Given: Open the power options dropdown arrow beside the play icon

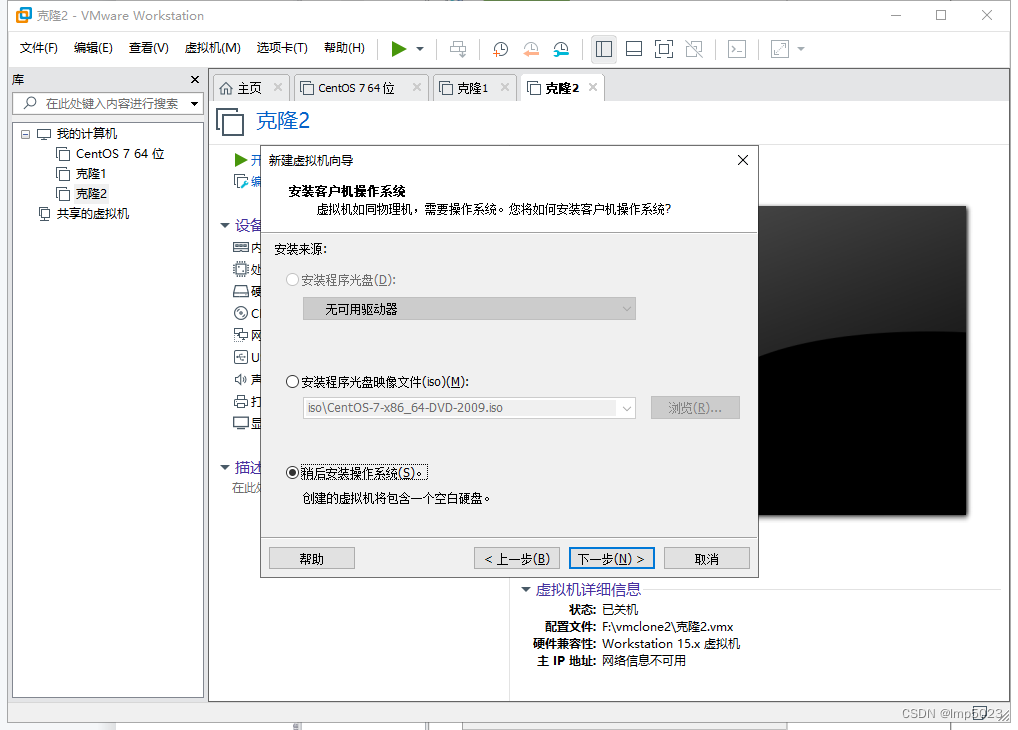Looking at the screenshot, I should pyautogui.click(x=420, y=49).
